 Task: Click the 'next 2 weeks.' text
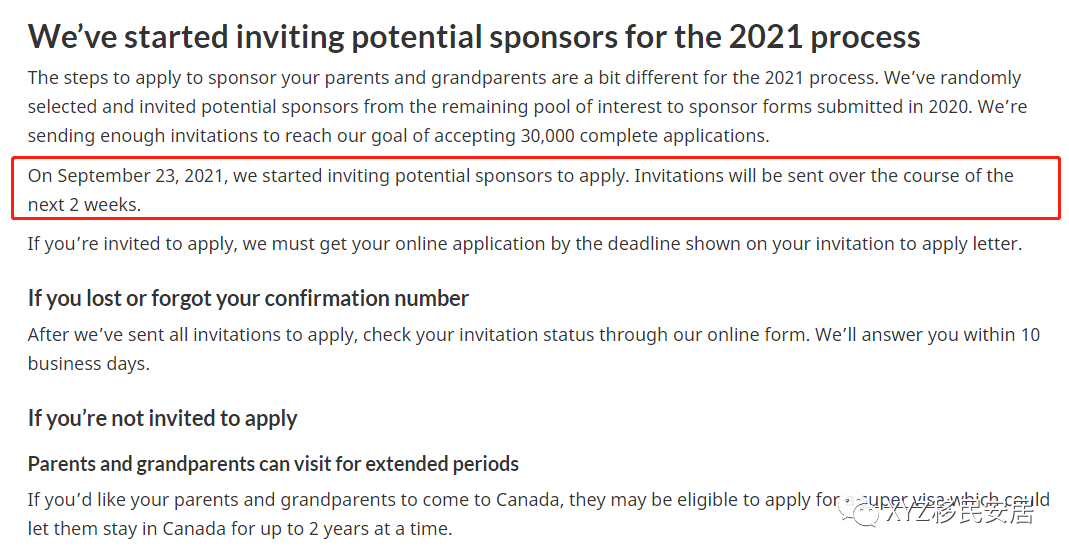[x=84, y=205]
